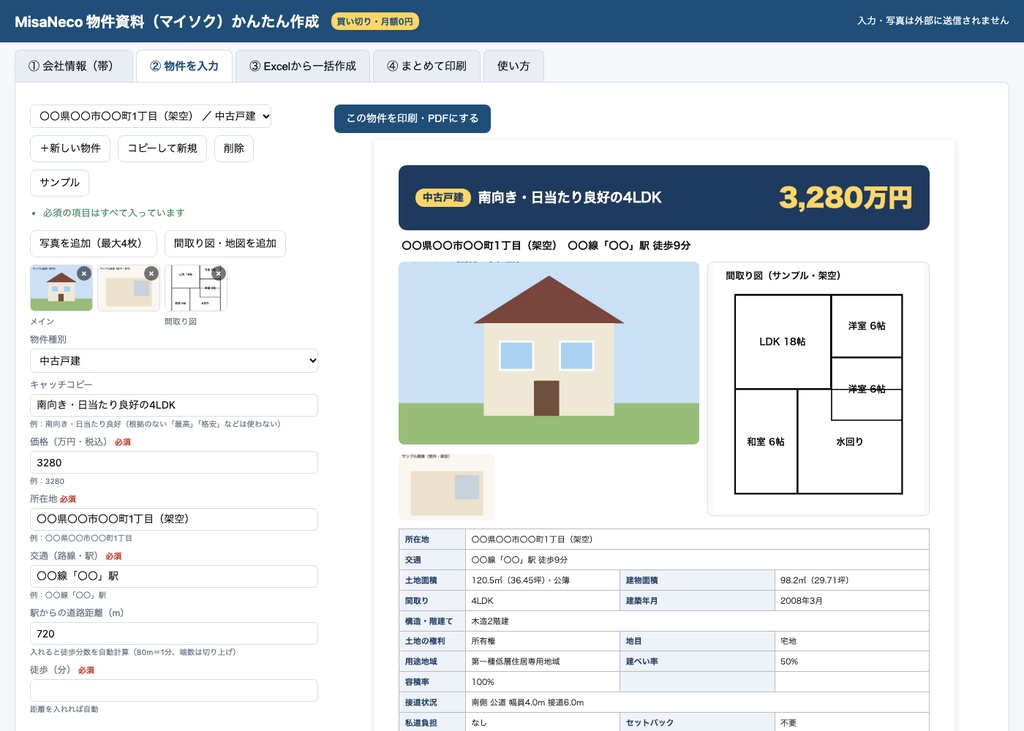Click 必須の項目はすべて入っています message

(114, 213)
